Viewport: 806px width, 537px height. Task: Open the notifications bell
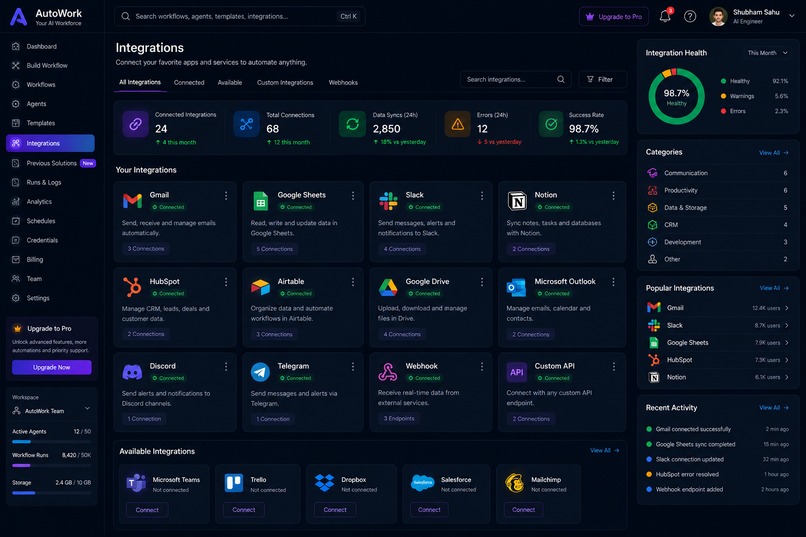click(x=665, y=16)
